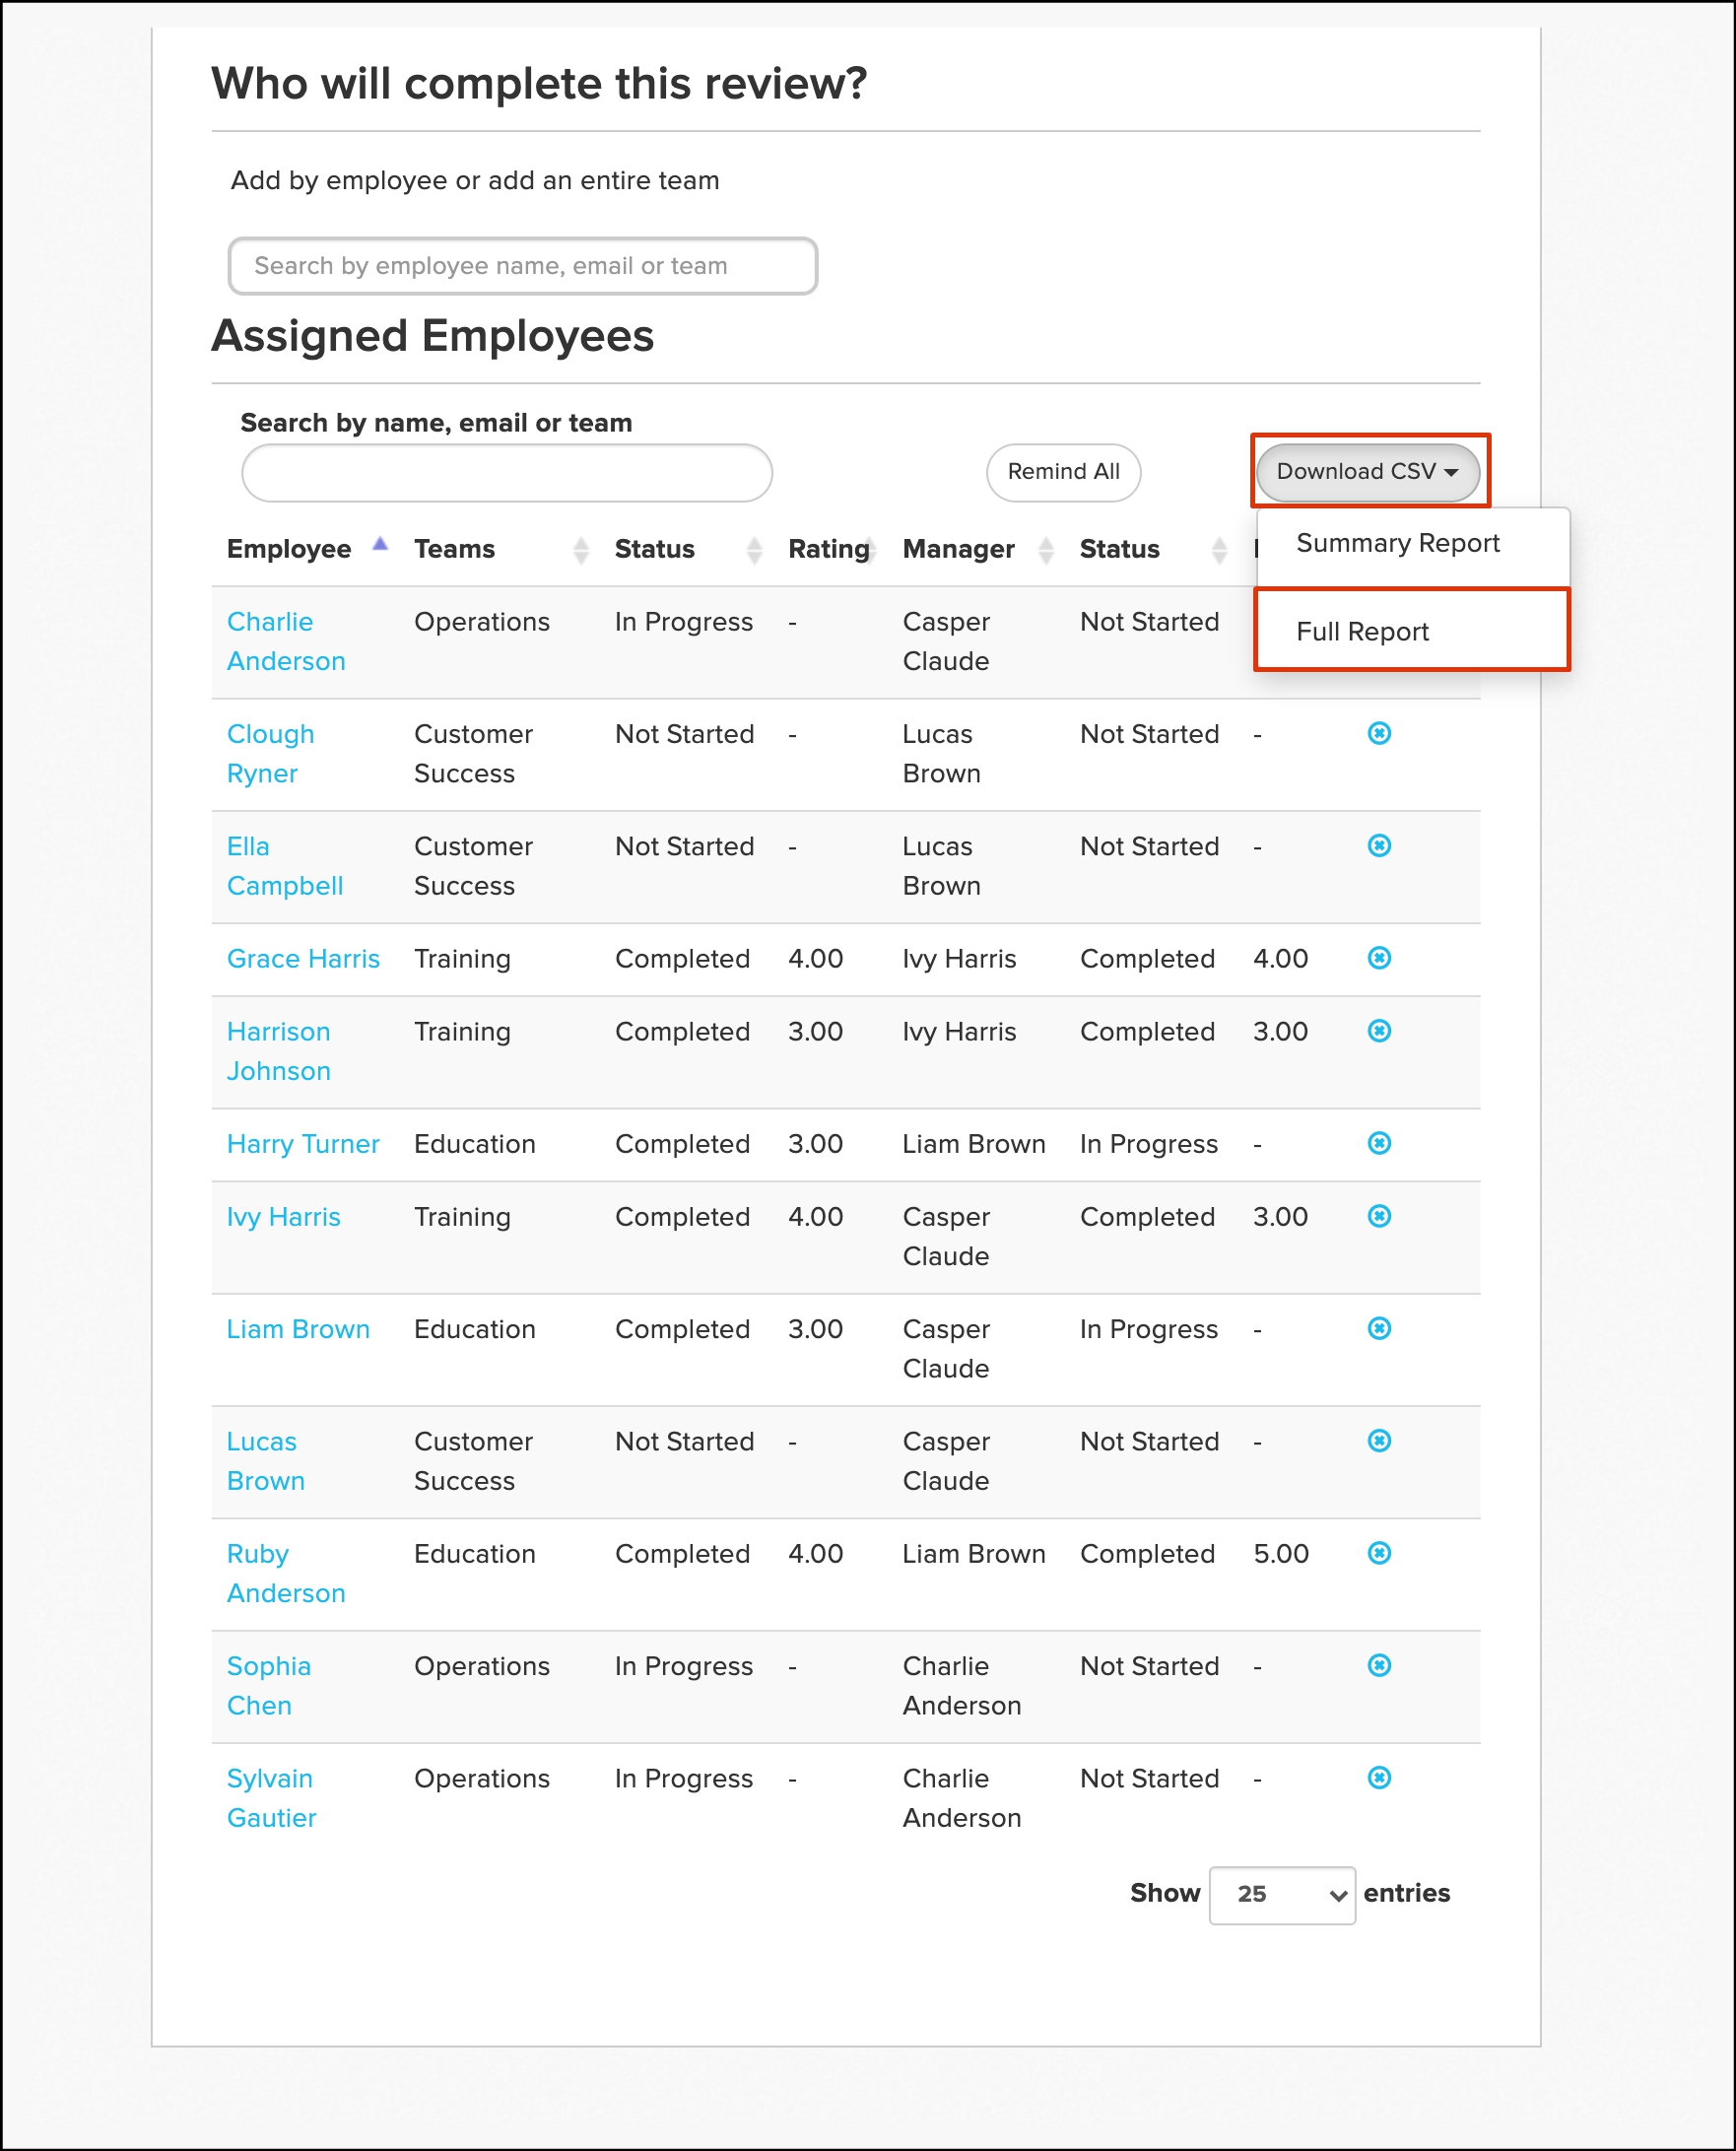This screenshot has width=1736, height=2151.
Task: Open Harrison Johnson's employee link
Action: click(x=278, y=1050)
